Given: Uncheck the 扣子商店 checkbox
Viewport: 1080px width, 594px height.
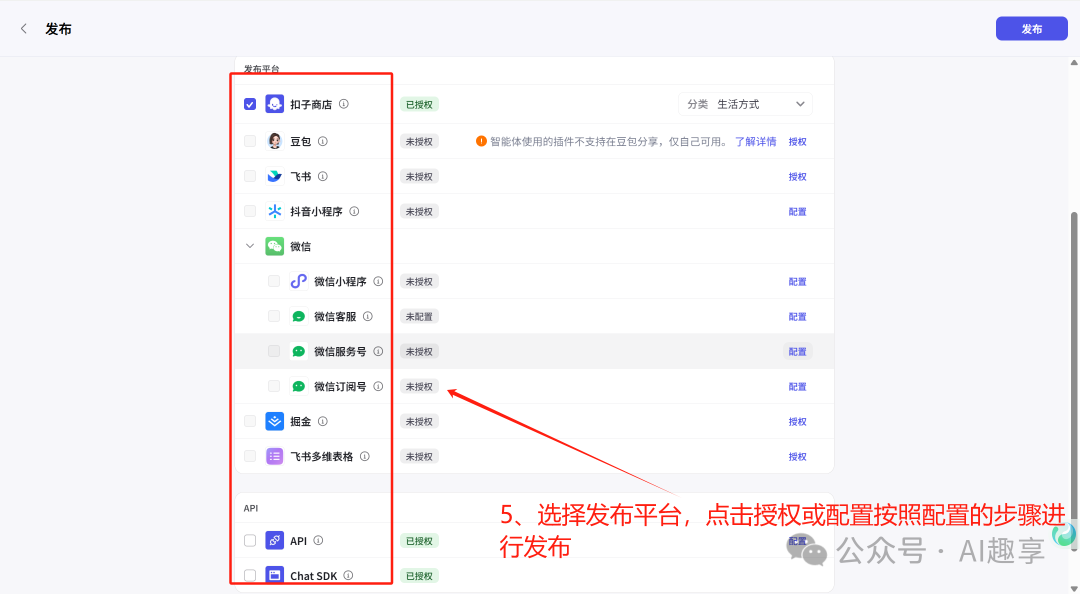Looking at the screenshot, I should 250,104.
